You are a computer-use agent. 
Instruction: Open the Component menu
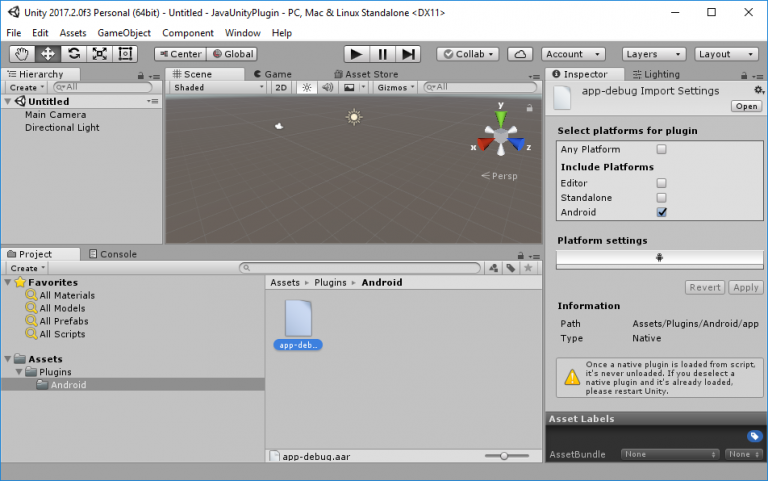(188, 33)
